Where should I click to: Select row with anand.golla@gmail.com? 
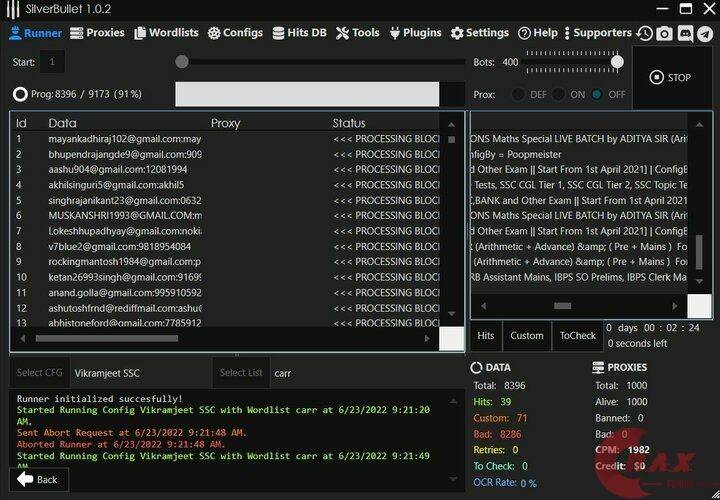click(x=225, y=292)
